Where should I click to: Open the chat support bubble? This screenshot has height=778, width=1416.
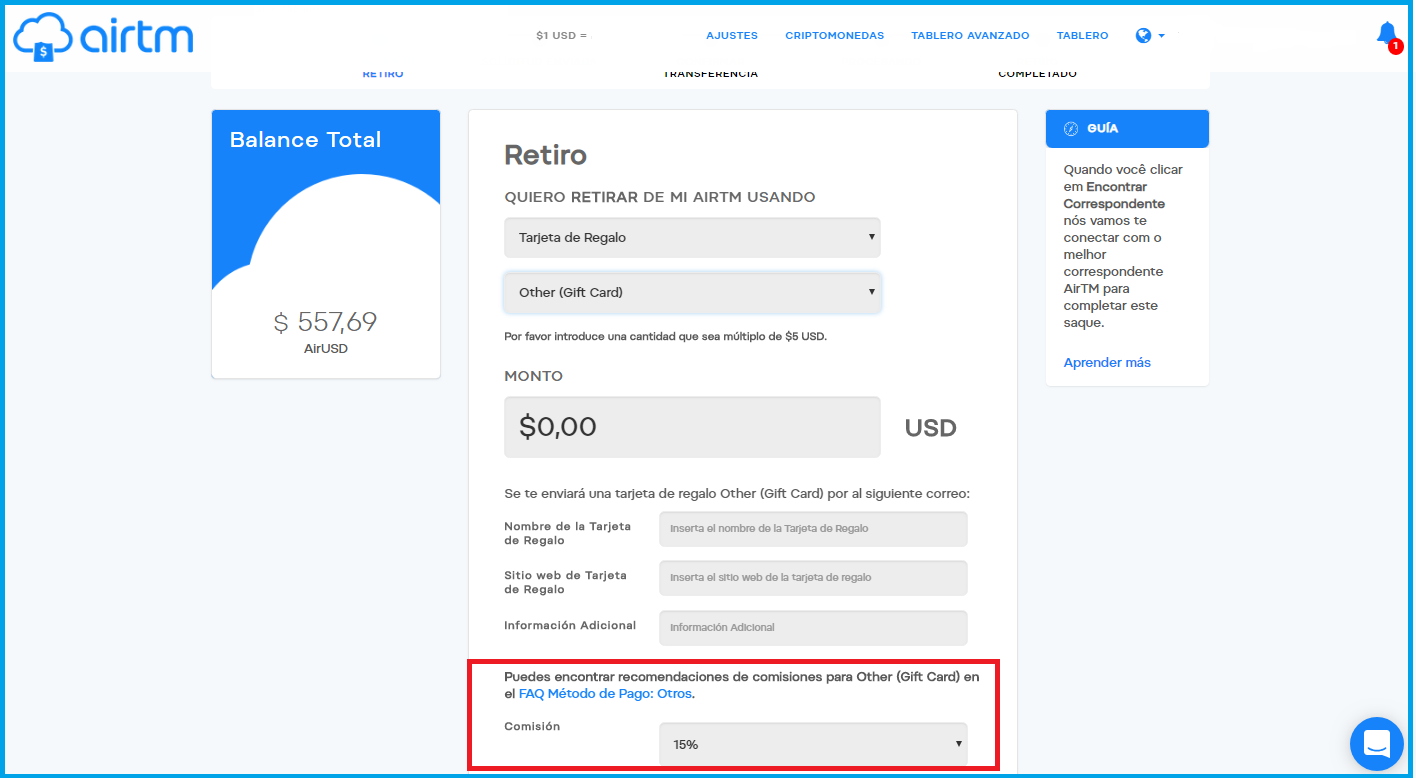1377,743
